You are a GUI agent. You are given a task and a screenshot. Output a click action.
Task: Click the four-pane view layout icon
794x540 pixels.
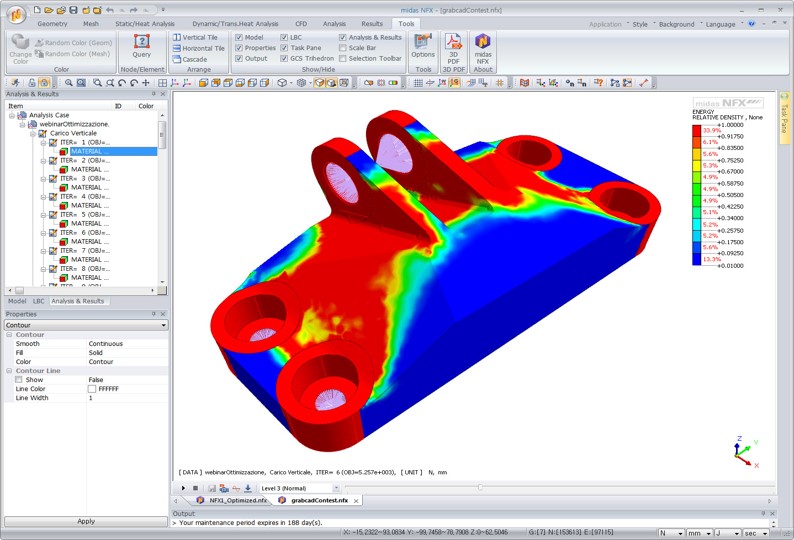163,83
